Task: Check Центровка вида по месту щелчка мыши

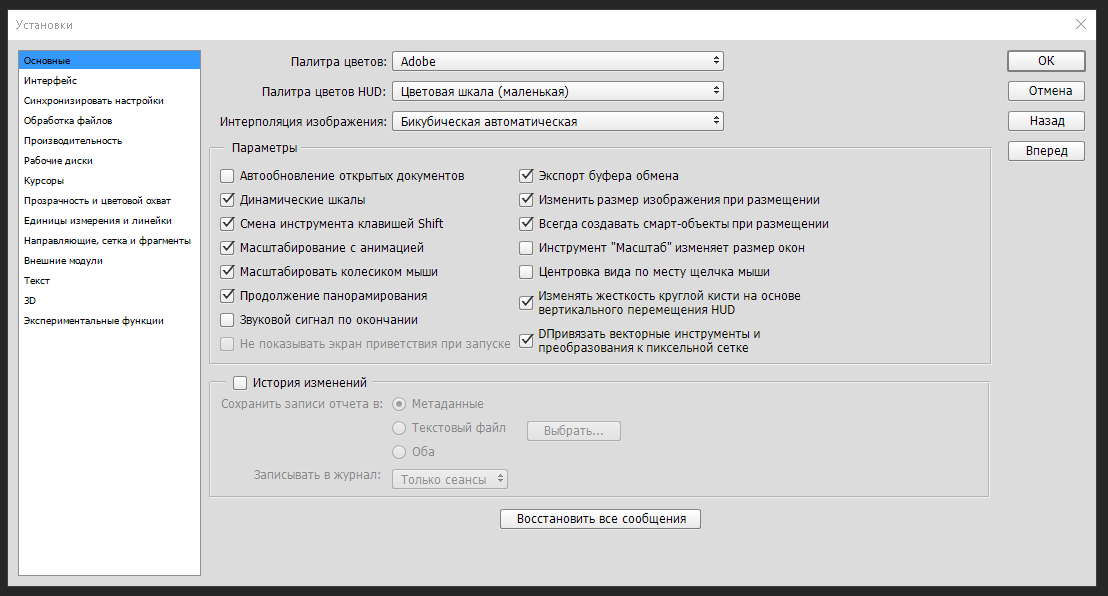Action: pos(526,271)
